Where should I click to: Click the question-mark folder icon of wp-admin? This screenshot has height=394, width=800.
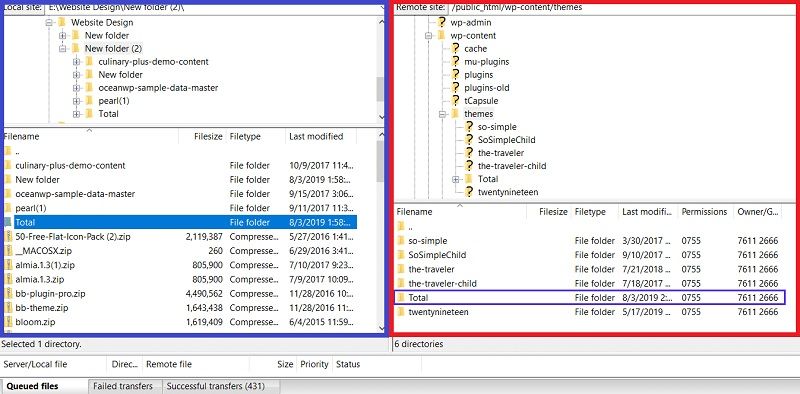[x=442, y=22]
